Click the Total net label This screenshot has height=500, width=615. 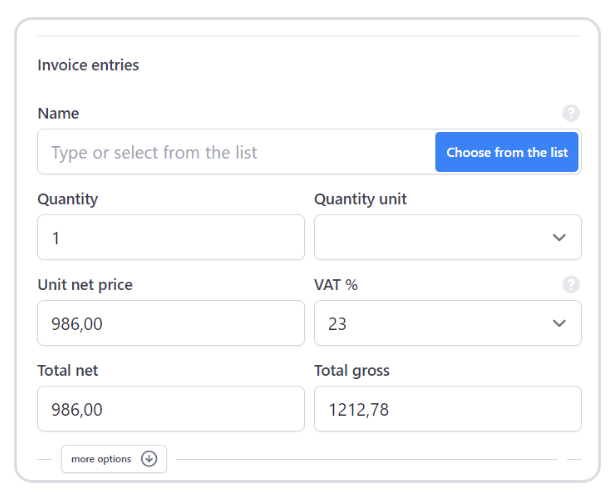[68, 371]
